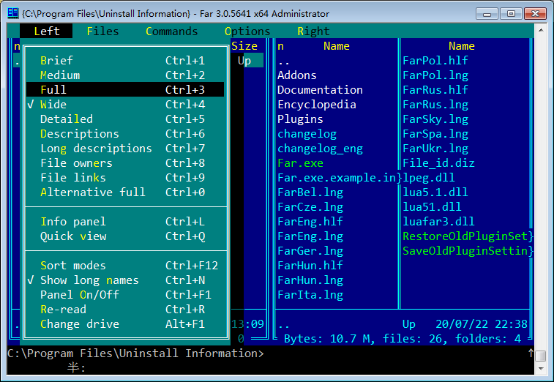Viewport: 554px width, 382px height.
Task: Select Sort modes menu entry
Action: tap(125, 265)
